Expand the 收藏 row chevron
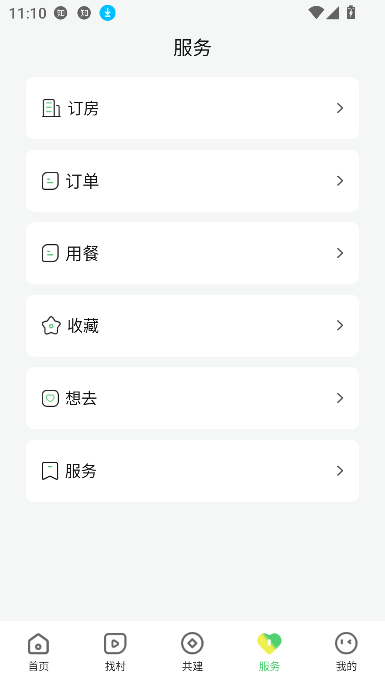 click(340, 325)
